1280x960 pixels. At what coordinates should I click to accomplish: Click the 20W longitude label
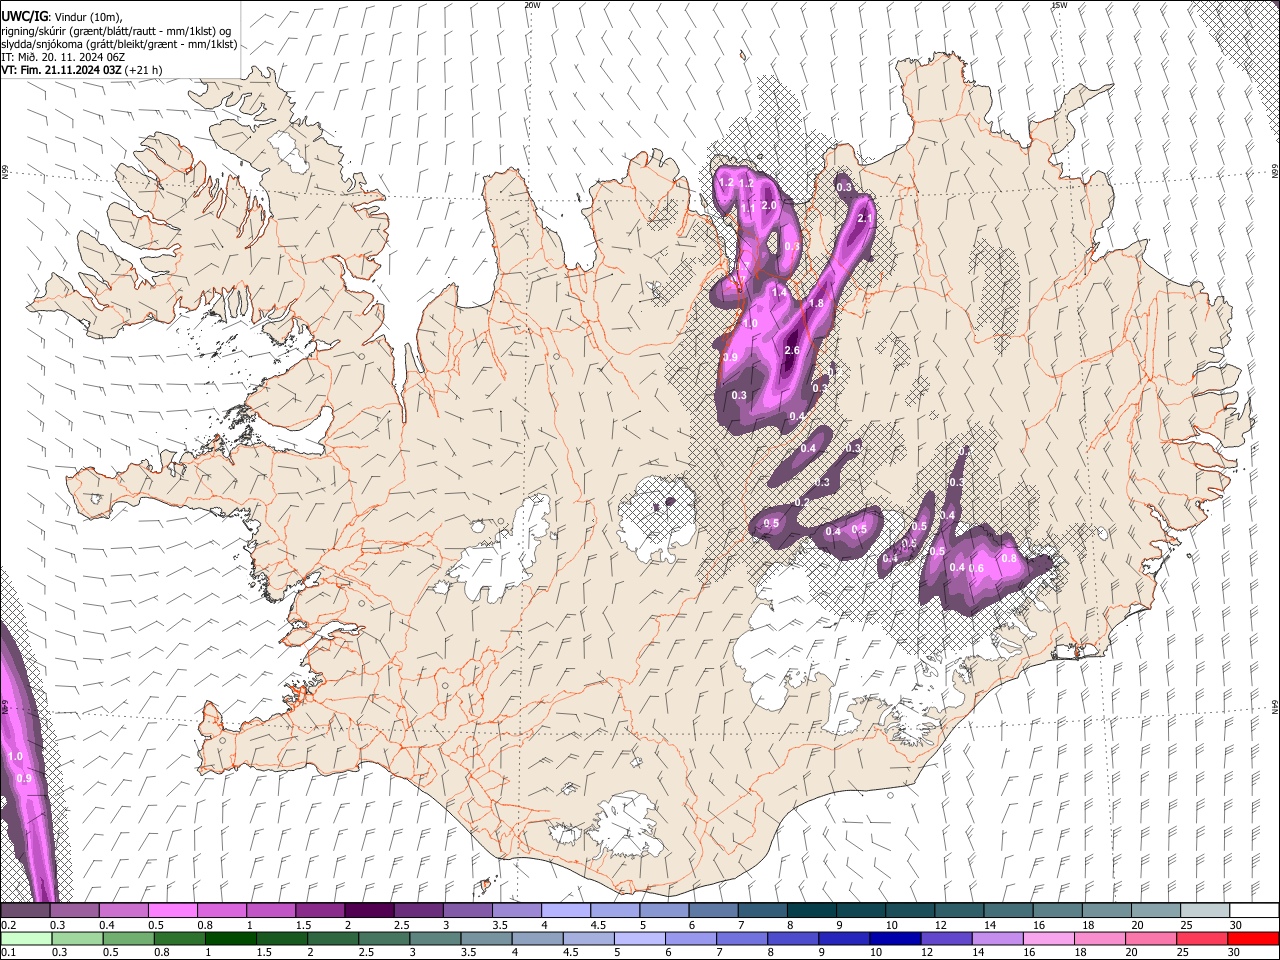(532, 5)
